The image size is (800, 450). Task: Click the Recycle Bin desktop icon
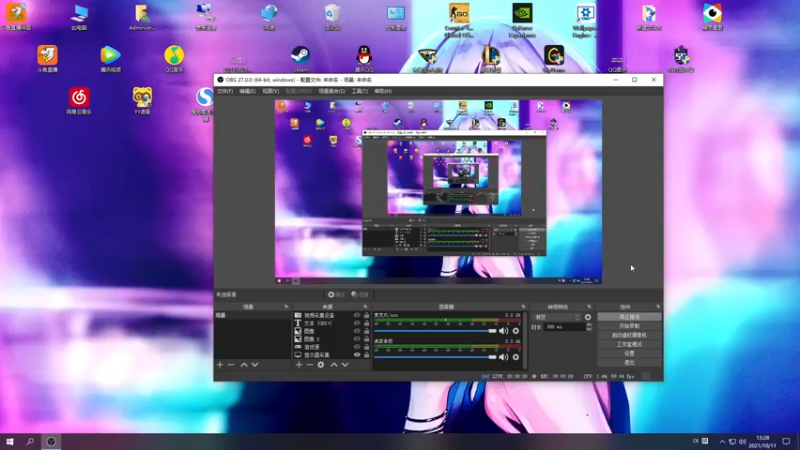point(333,14)
